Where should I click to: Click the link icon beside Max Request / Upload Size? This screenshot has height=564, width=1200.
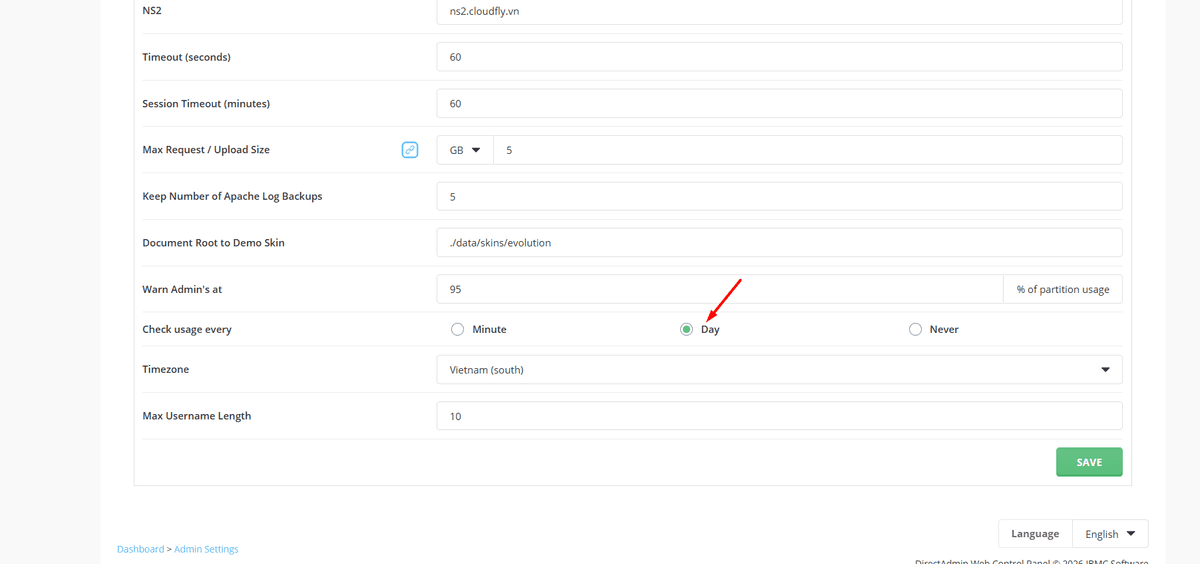[409, 150]
